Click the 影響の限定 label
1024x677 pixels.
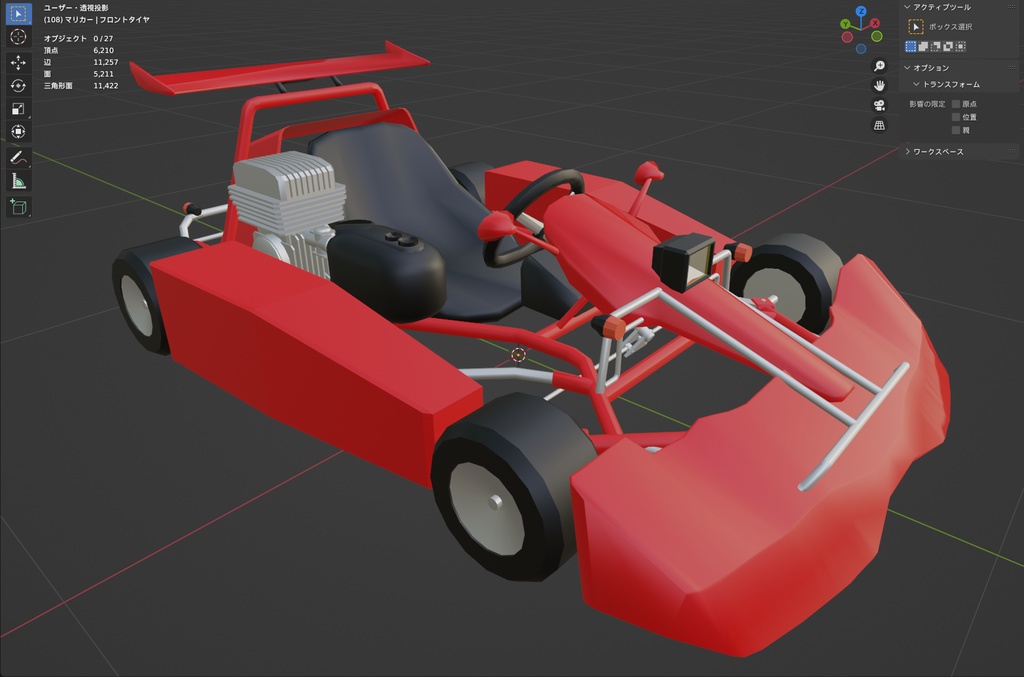(x=927, y=104)
